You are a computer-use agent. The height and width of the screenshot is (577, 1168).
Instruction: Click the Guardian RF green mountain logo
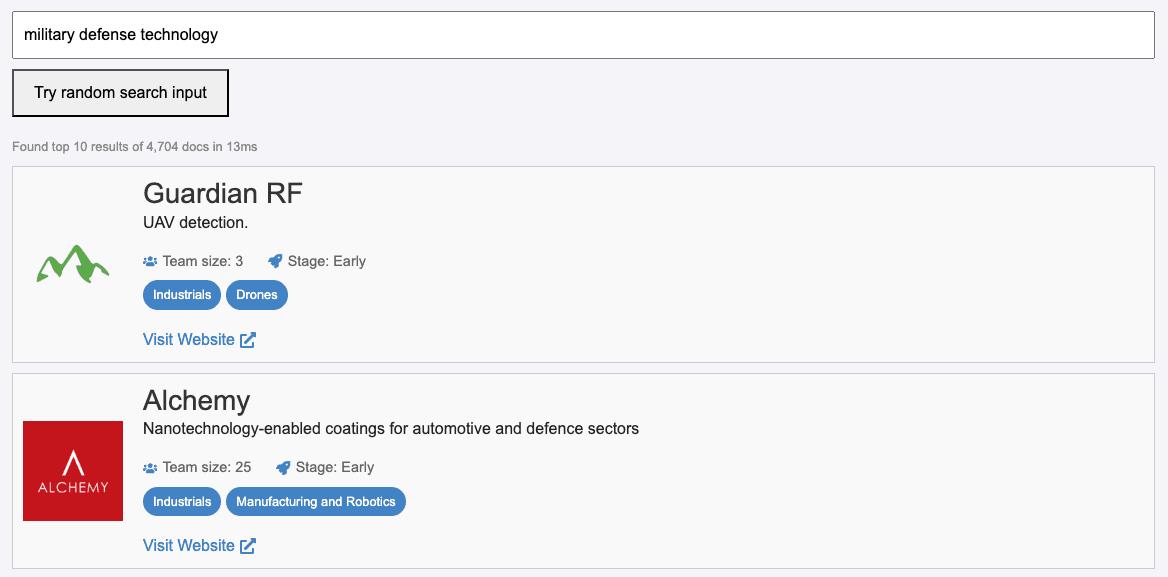[x=72, y=264]
